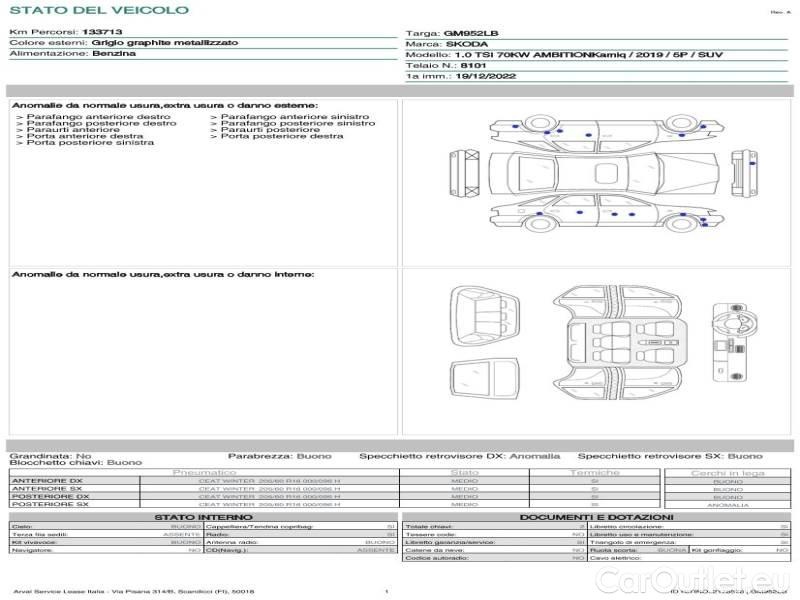
Task: Click the Targa GM952LB field
Action: 452,33
